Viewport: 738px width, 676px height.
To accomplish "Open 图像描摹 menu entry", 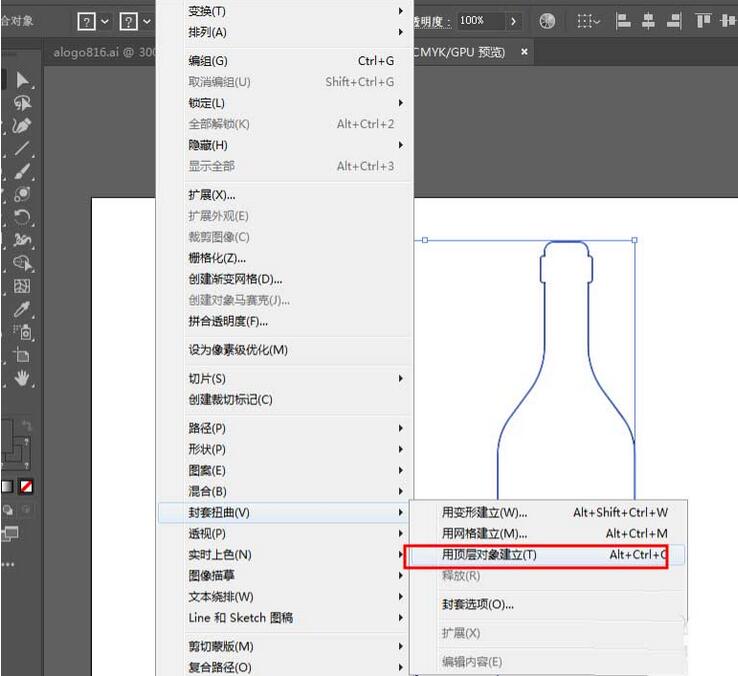I will (x=285, y=576).
